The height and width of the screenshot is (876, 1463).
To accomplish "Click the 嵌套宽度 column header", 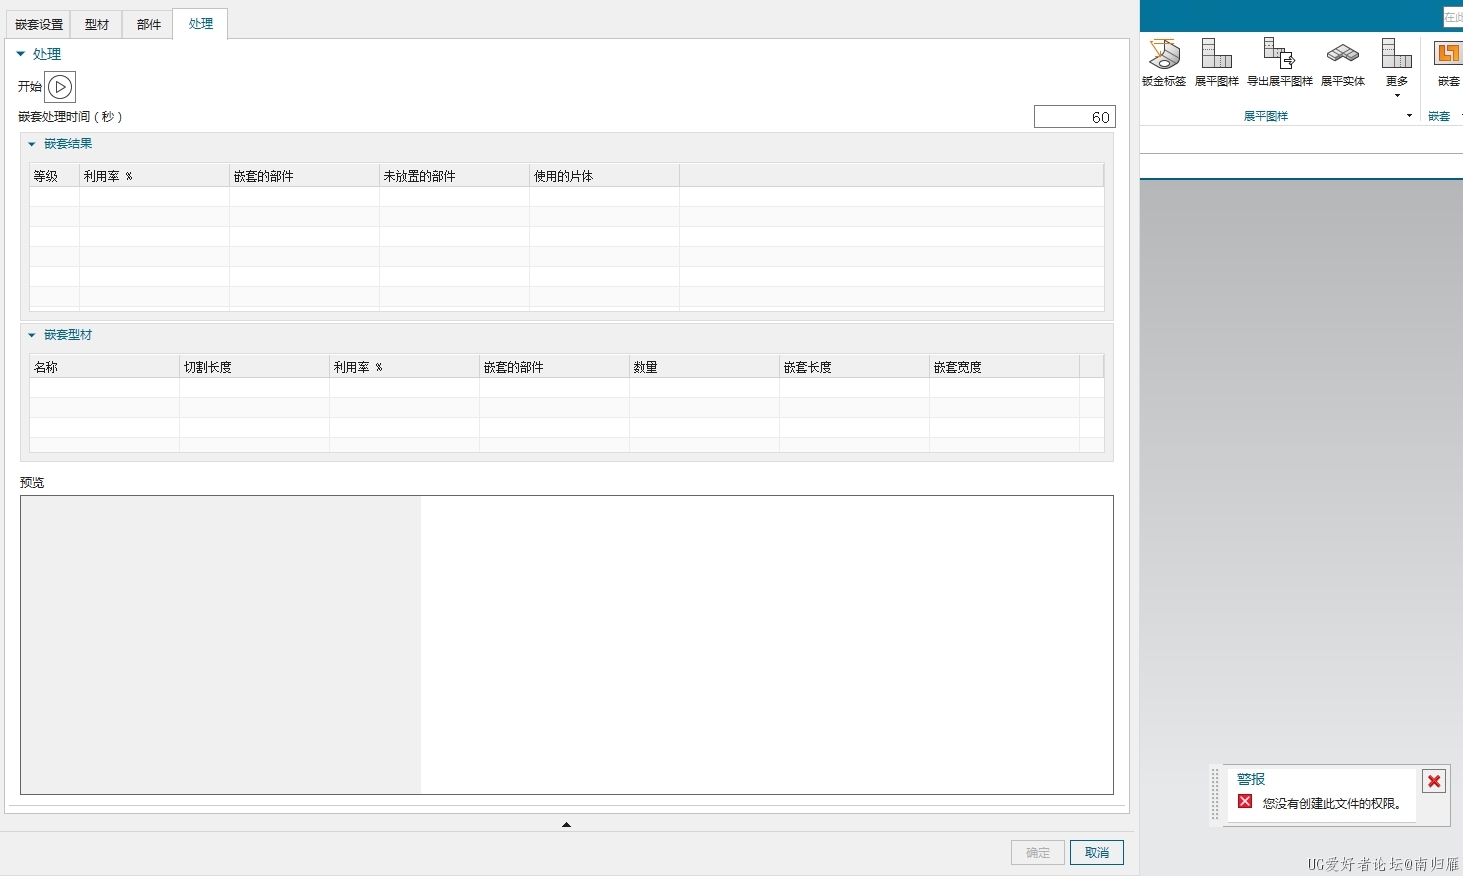I will [x=1004, y=367].
